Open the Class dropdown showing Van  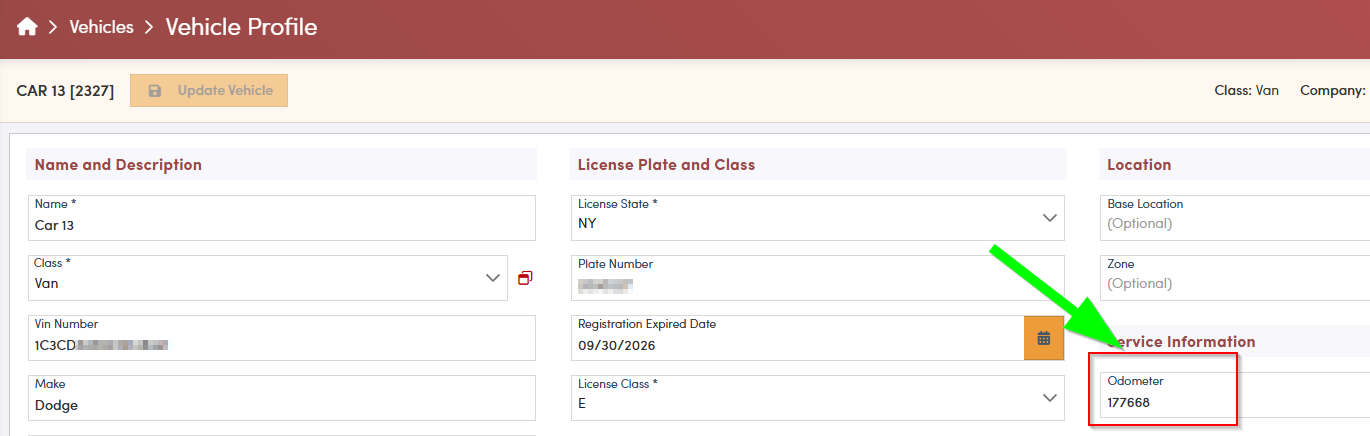pyautogui.click(x=492, y=278)
